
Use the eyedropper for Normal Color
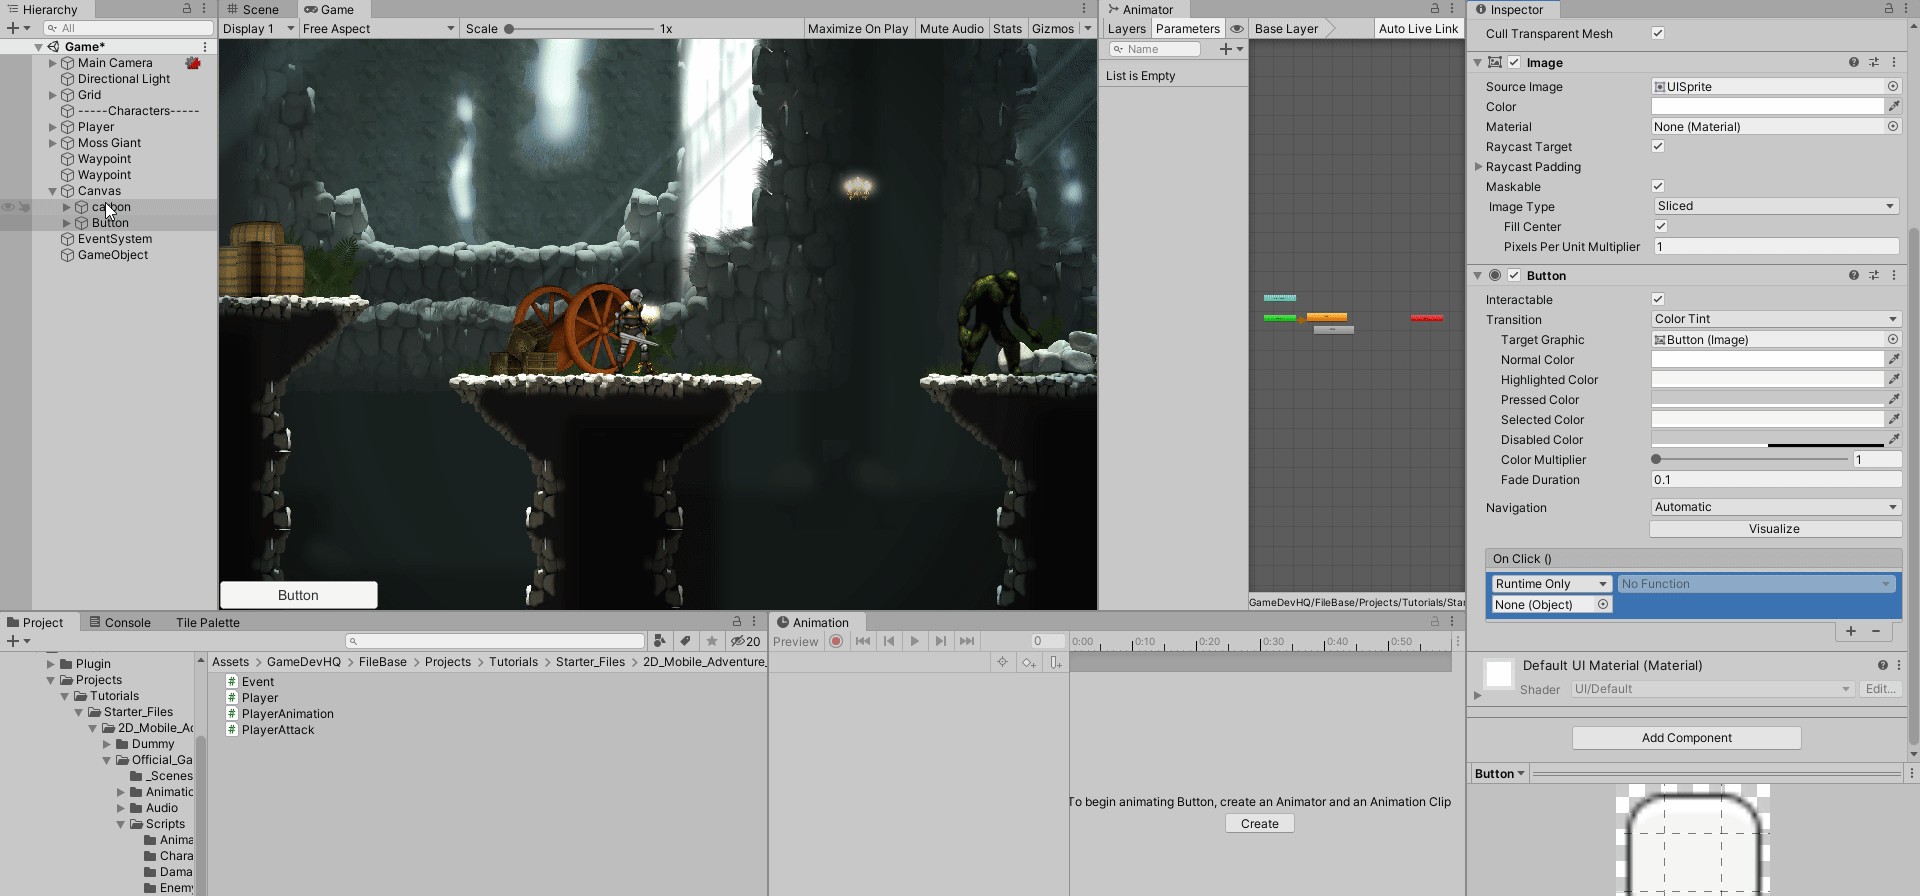click(1894, 359)
